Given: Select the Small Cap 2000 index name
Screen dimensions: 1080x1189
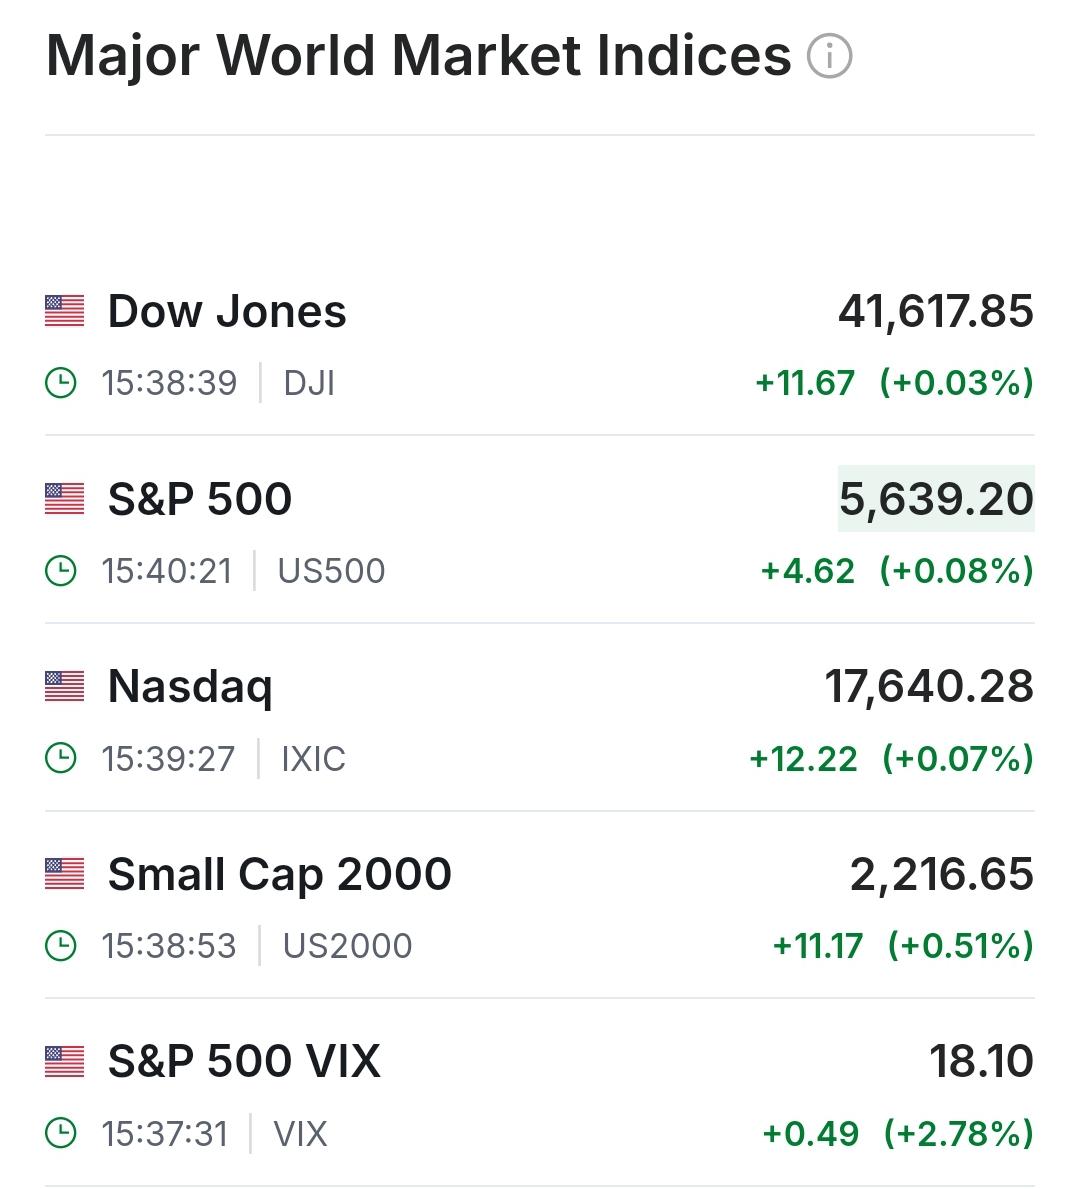Looking at the screenshot, I should click(280, 874).
